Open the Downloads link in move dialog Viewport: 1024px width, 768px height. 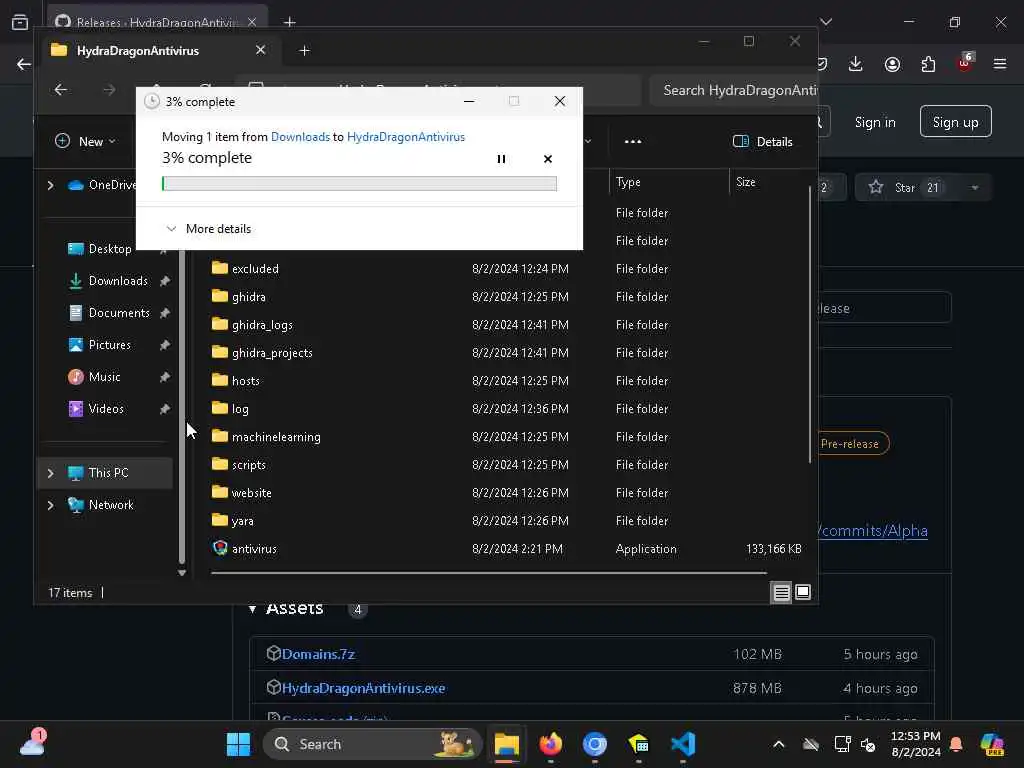point(300,136)
